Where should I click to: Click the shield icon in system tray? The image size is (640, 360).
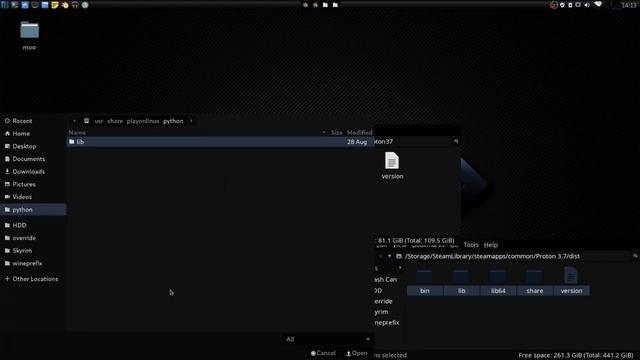[562, 5]
